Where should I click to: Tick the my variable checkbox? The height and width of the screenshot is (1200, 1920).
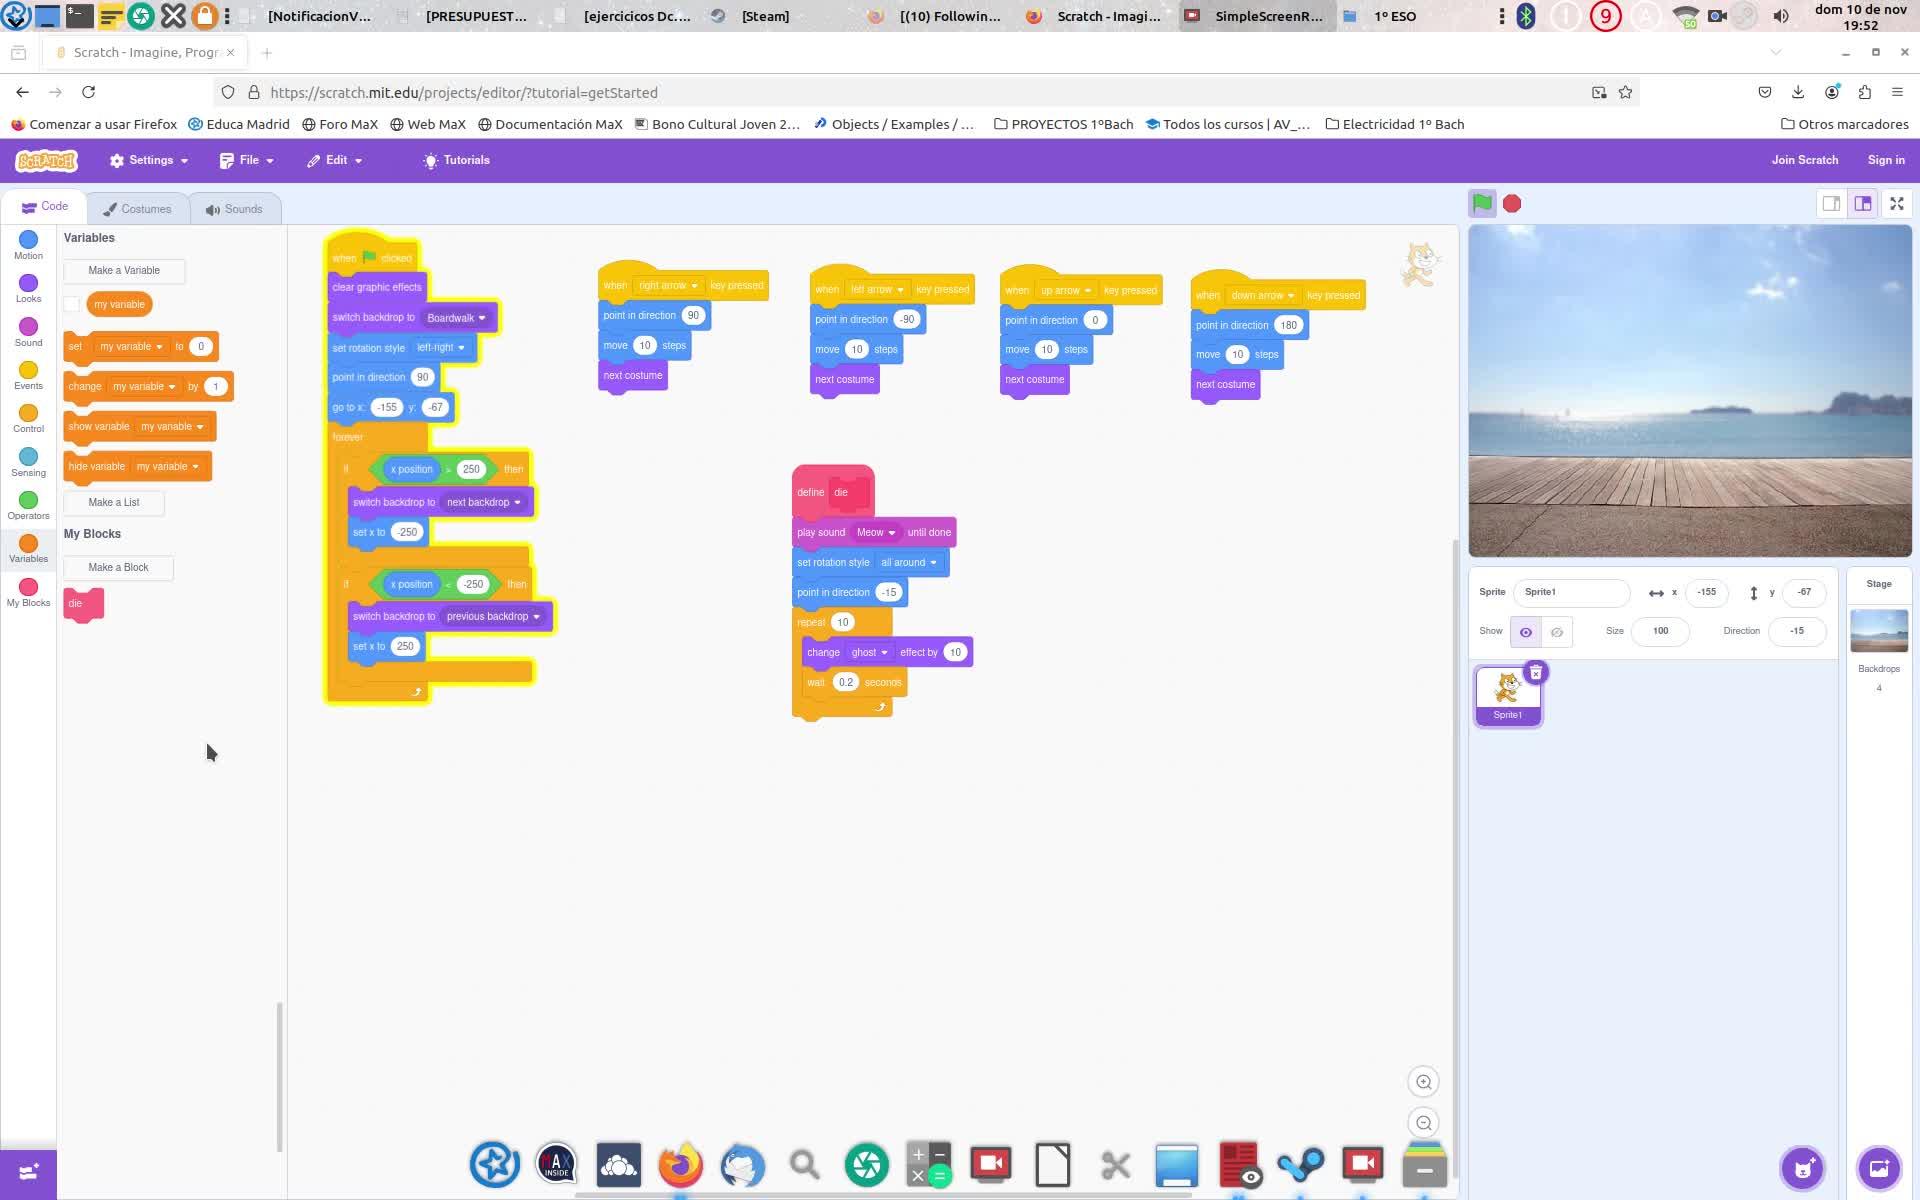point(72,304)
